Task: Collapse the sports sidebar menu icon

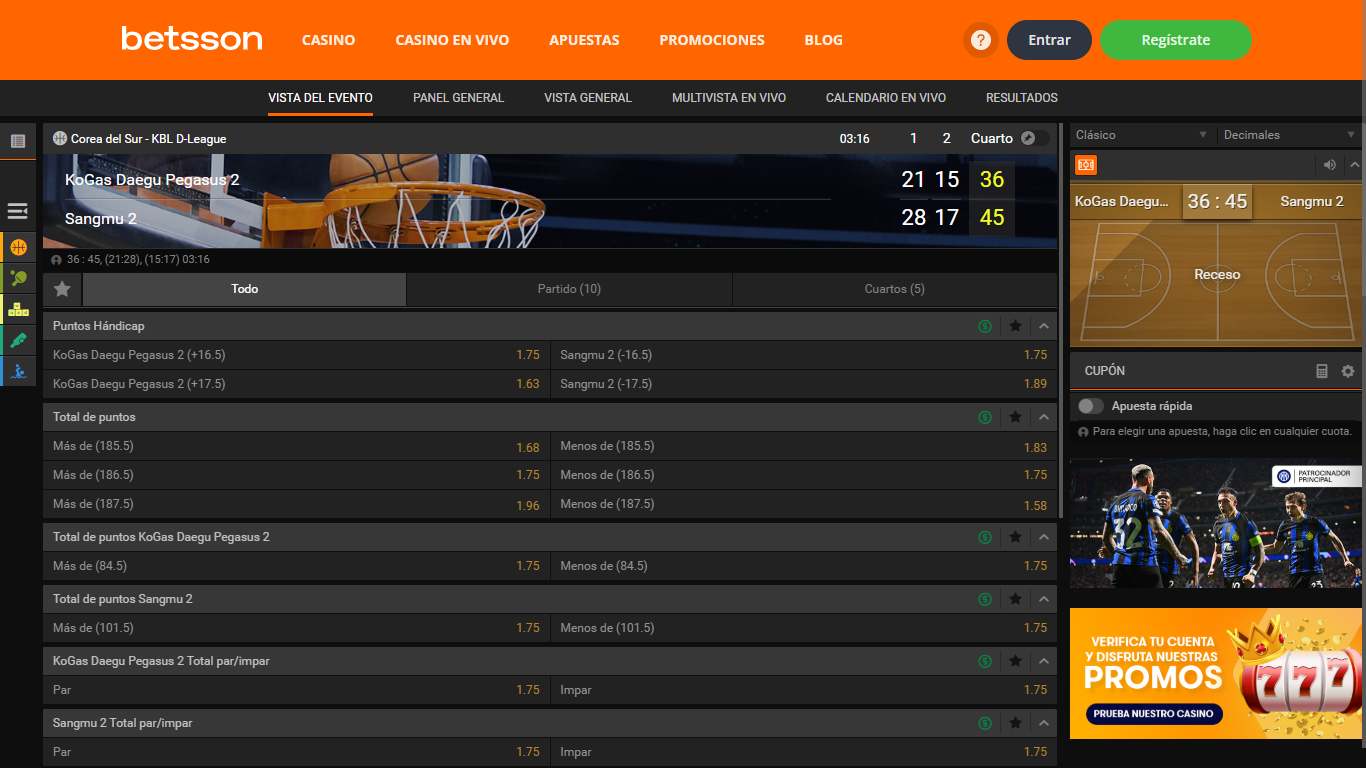Action: click(17, 211)
